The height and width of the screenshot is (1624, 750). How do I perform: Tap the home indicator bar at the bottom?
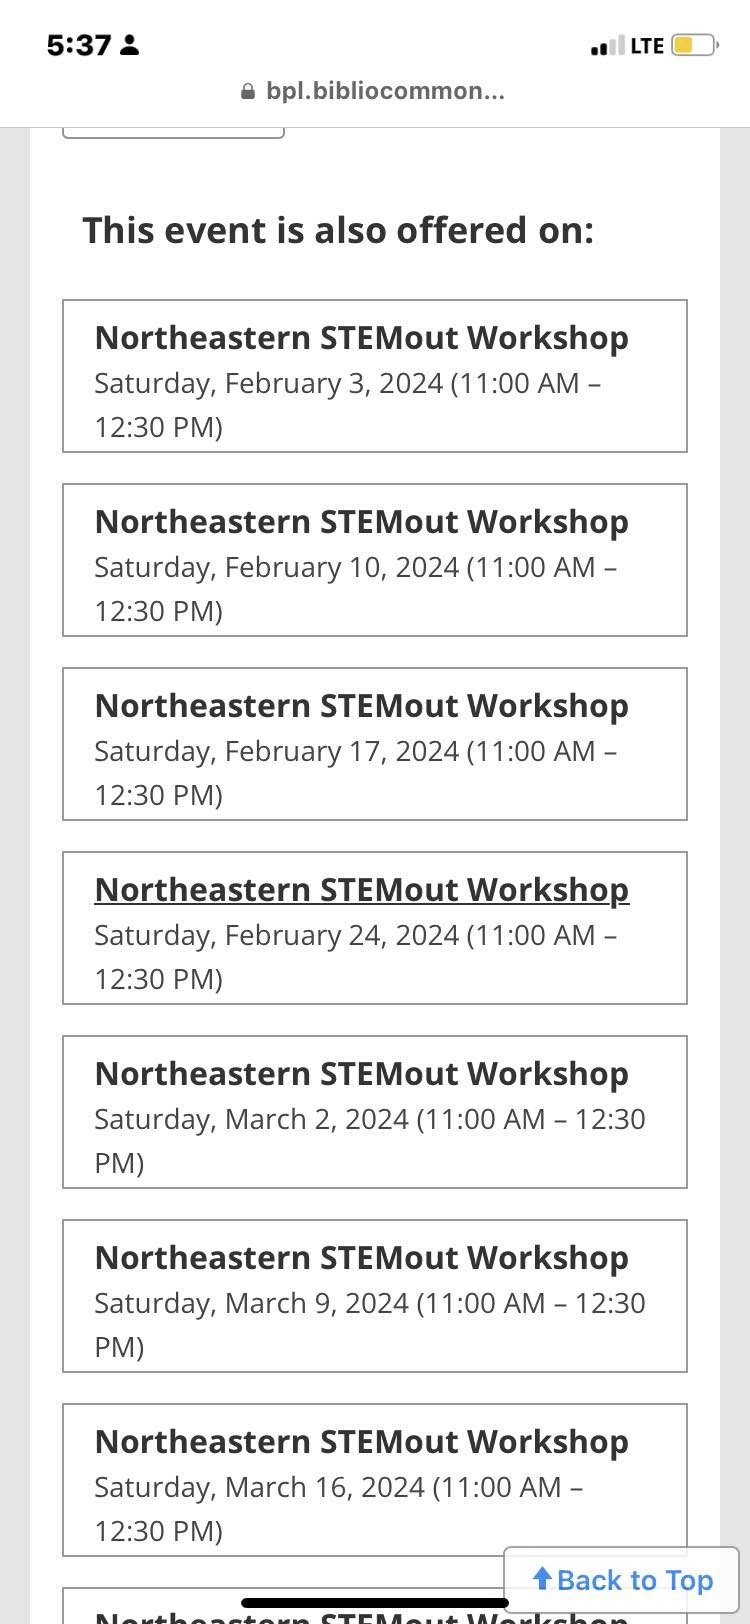pyautogui.click(x=375, y=1603)
